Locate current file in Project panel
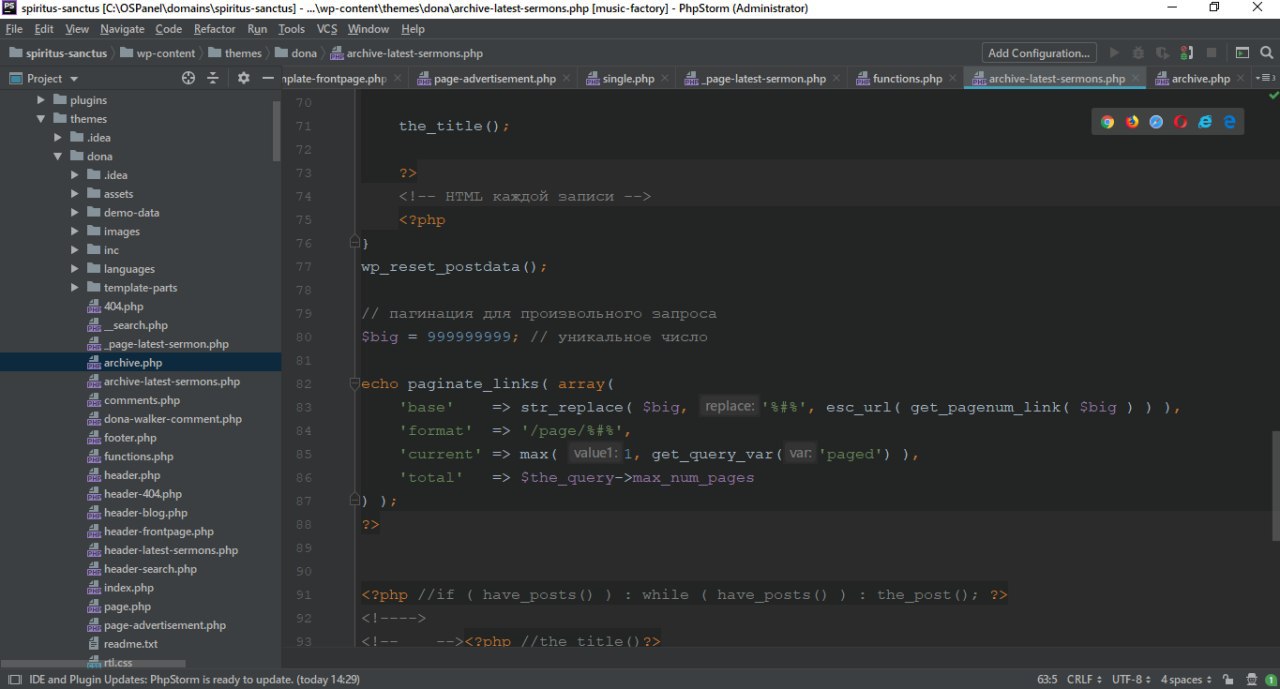 188,78
